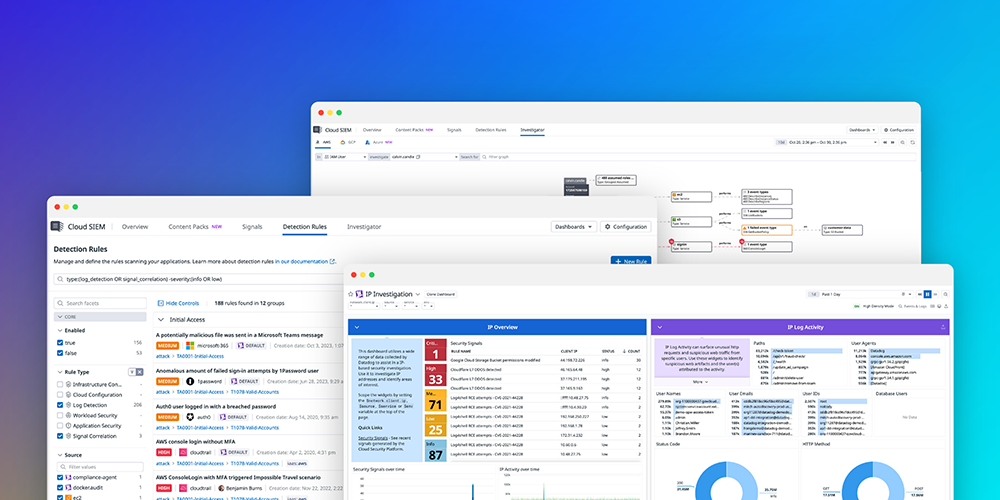Favorite the IP Investigation dashboard with the star
1000x500 pixels.
(351, 294)
